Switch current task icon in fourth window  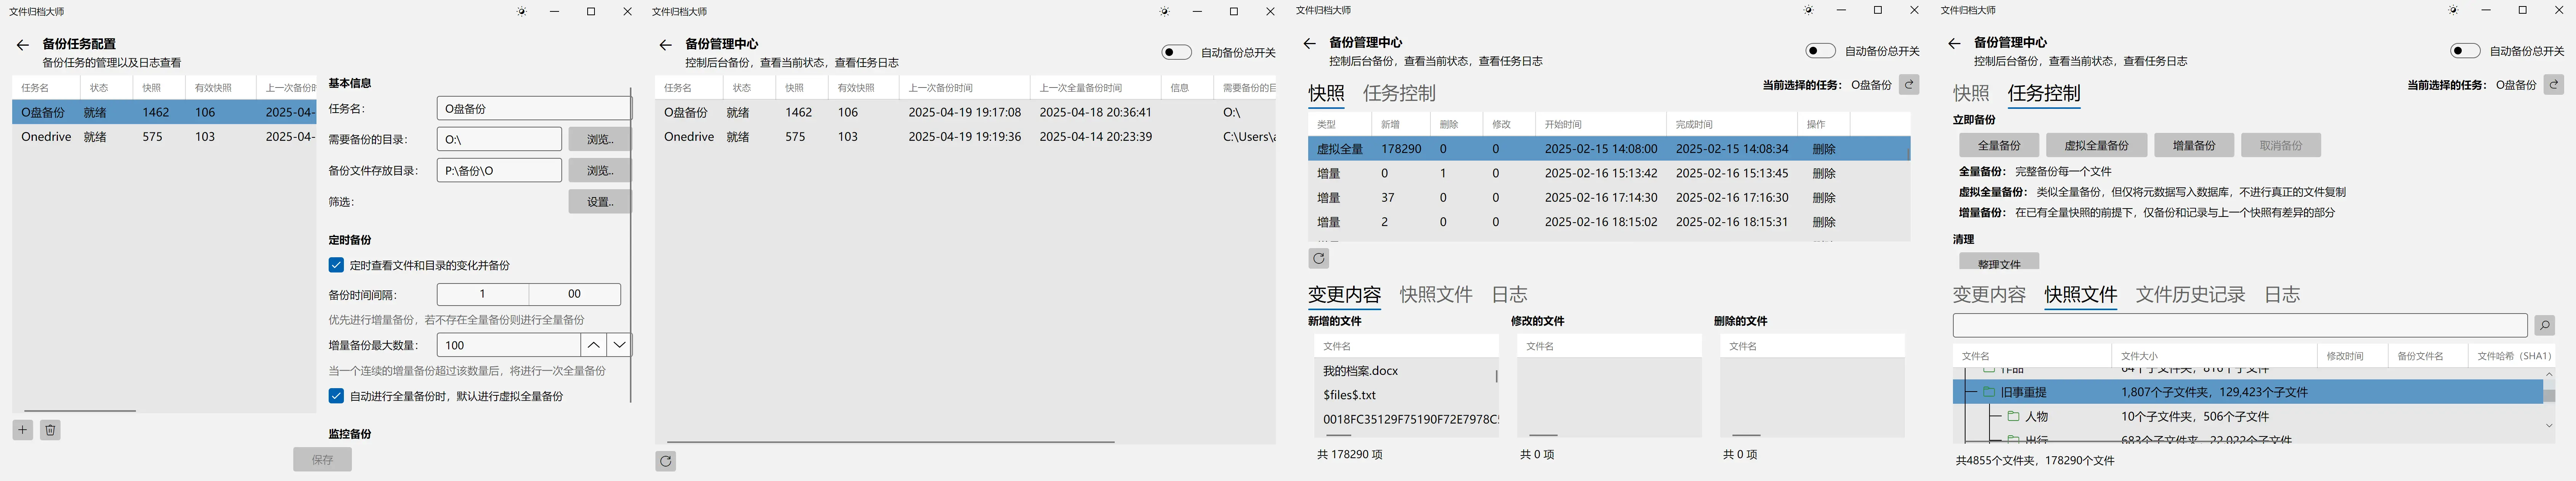(x=2554, y=85)
